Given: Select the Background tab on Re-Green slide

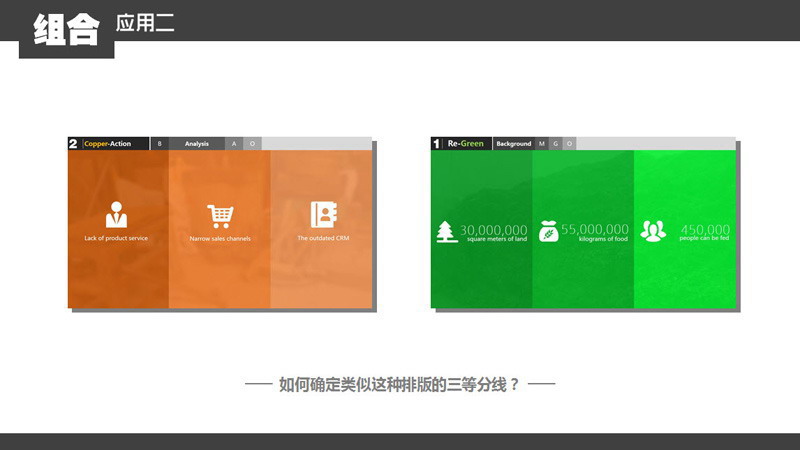Looking at the screenshot, I should (x=514, y=144).
